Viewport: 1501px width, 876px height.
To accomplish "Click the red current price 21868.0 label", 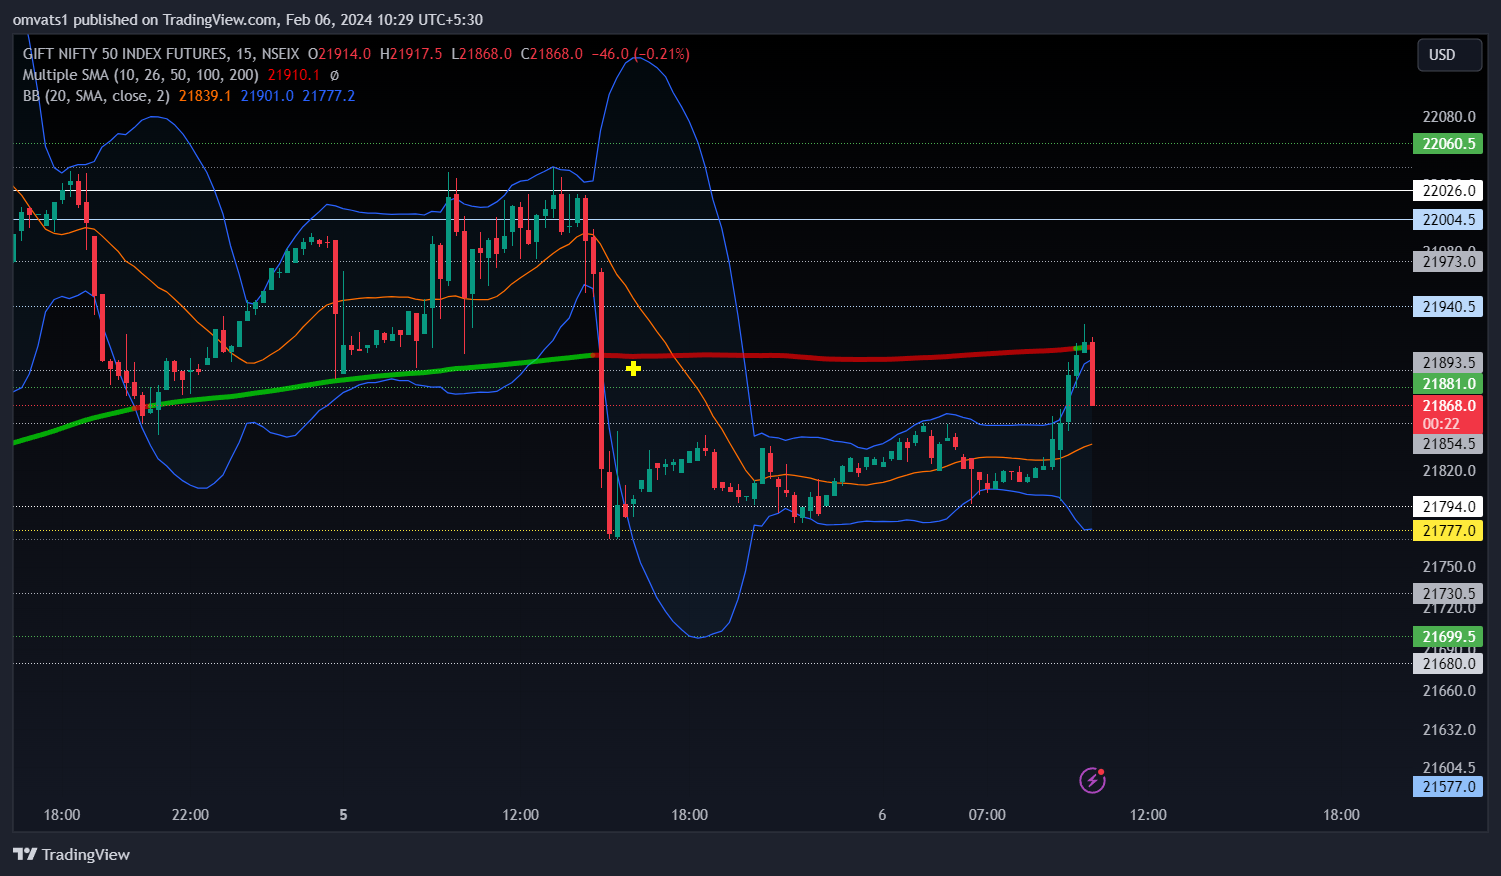I will click(x=1448, y=406).
